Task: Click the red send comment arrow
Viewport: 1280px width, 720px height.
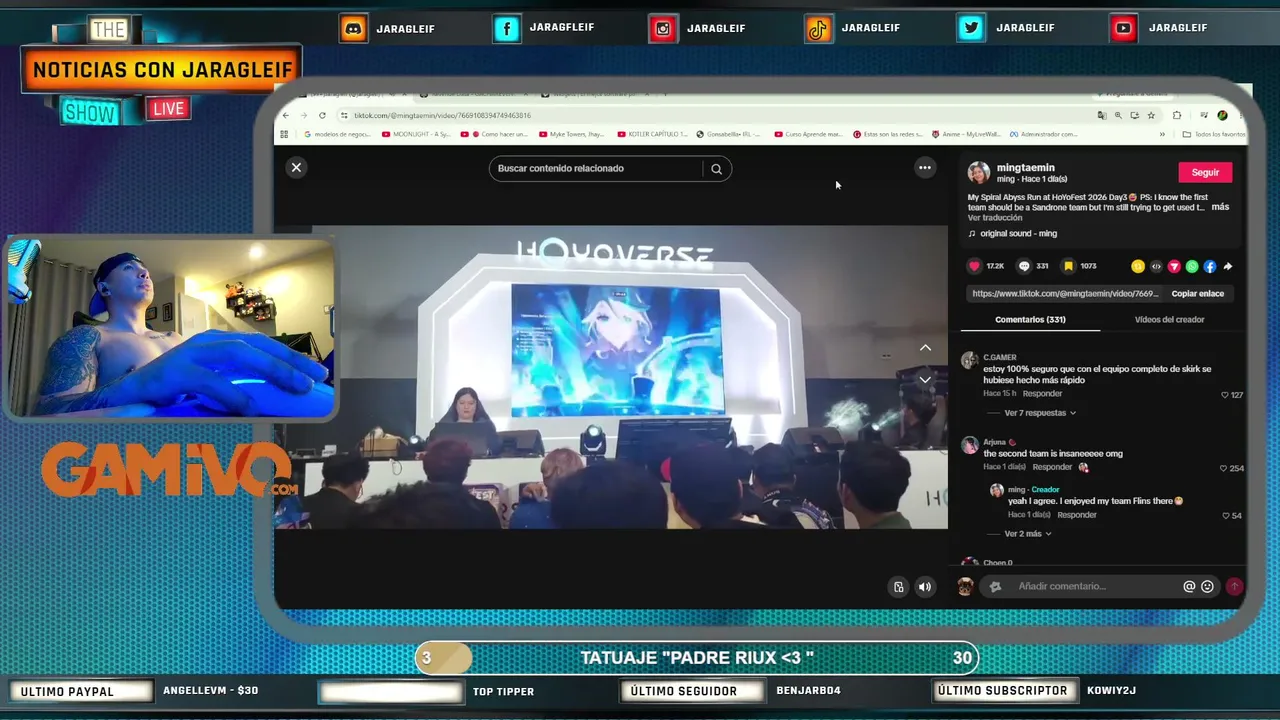Action: point(1234,587)
